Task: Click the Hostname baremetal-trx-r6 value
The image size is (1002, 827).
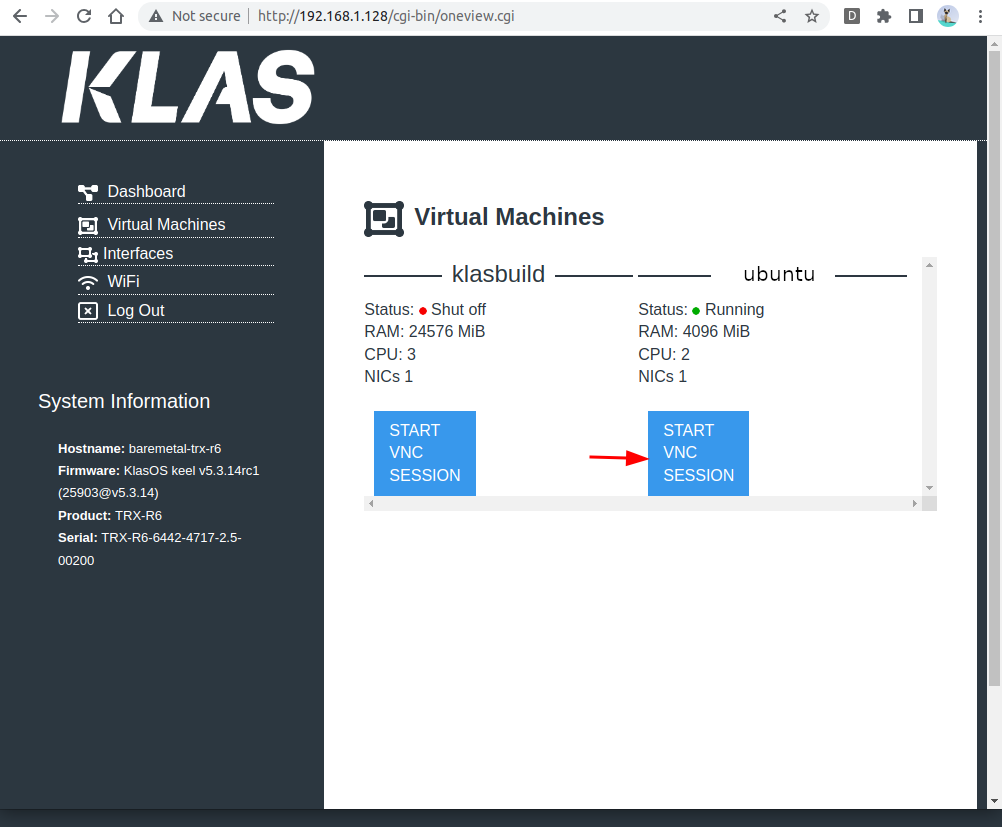Action: (x=175, y=449)
